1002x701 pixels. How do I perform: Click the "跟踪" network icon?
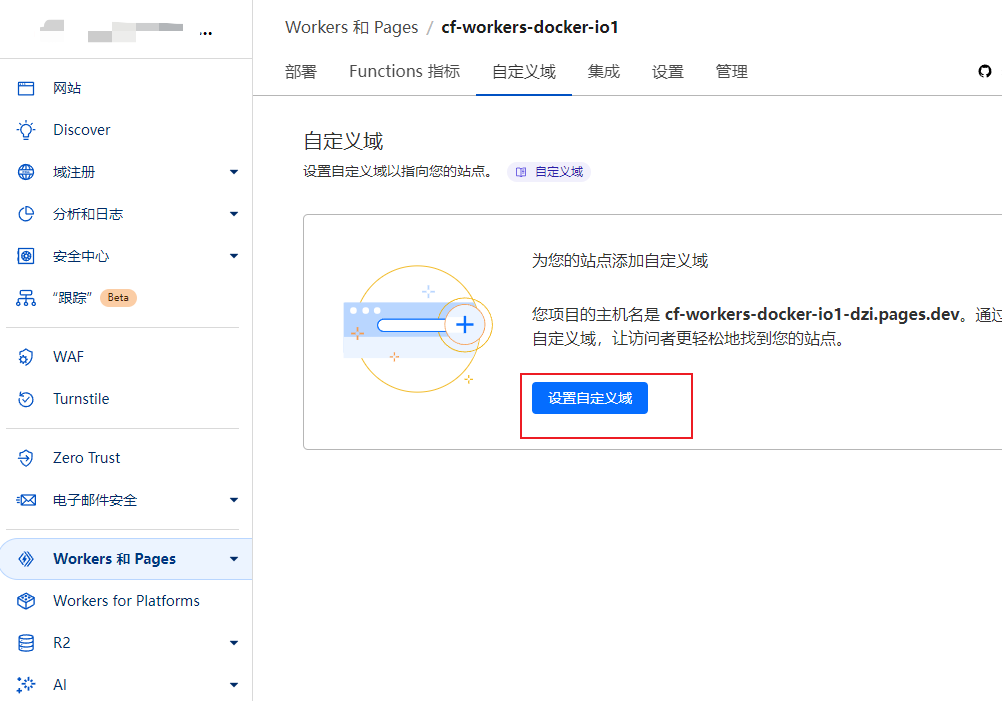pos(26,298)
